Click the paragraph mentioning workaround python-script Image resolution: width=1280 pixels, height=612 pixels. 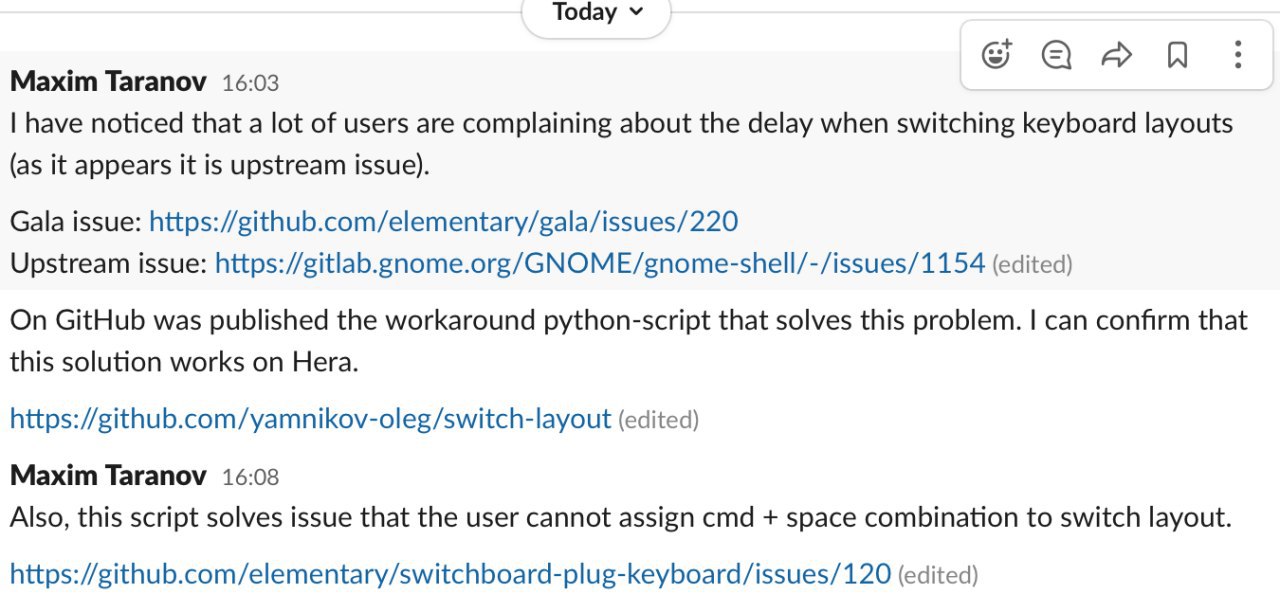point(628,340)
